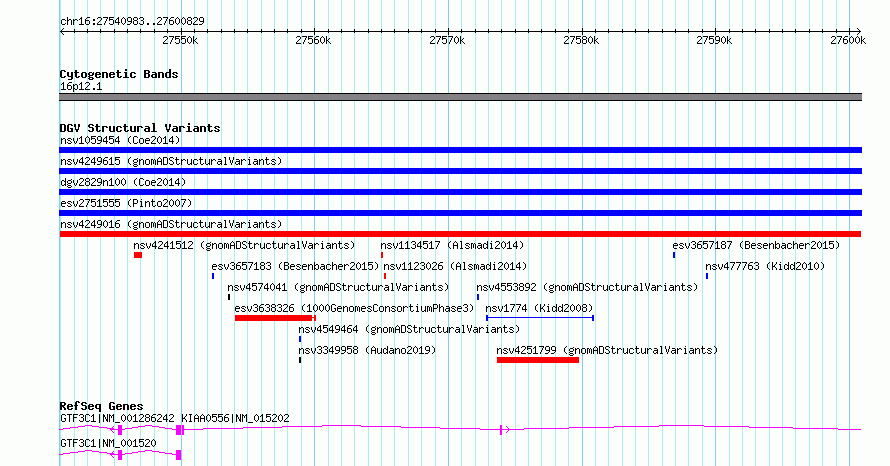Click the RefSeq Genes track title

point(101,406)
